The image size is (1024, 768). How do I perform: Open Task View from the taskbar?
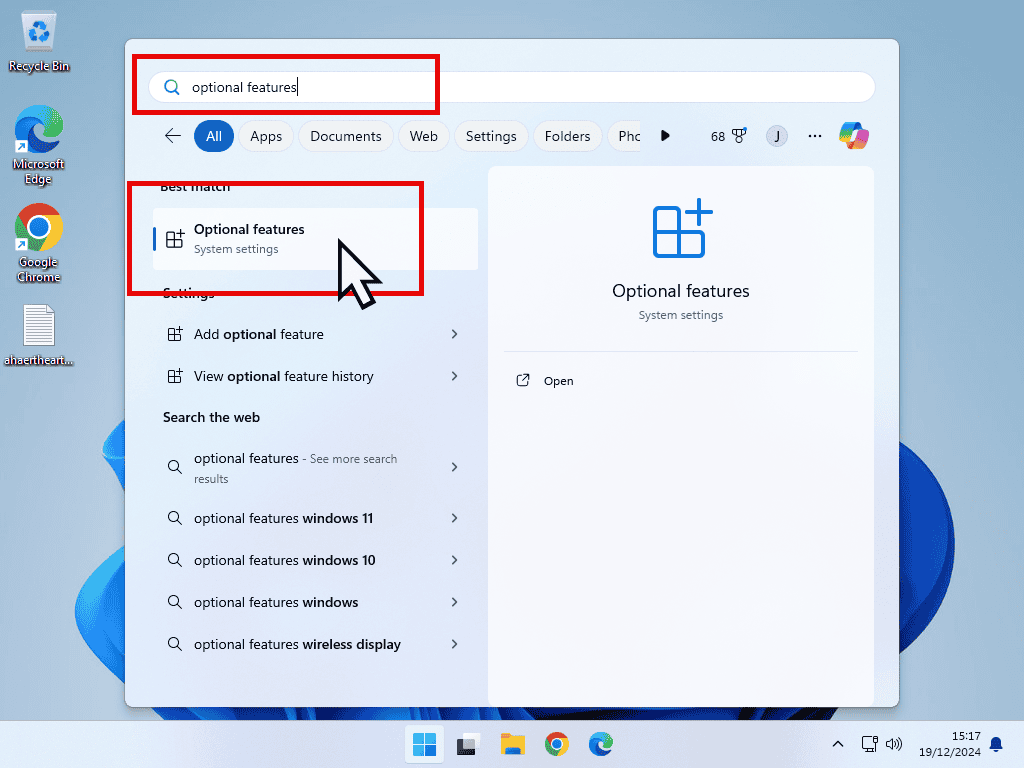coord(468,744)
